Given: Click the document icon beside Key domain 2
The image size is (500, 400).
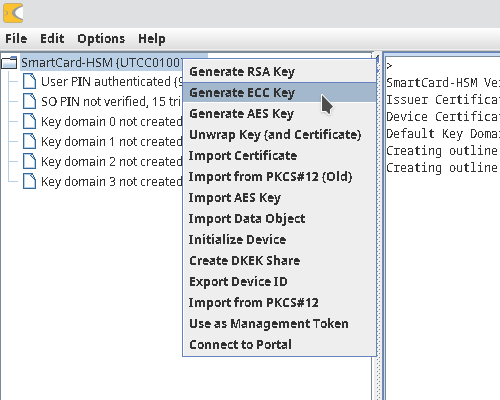Looking at the screenshot, I should pos(29,161).
